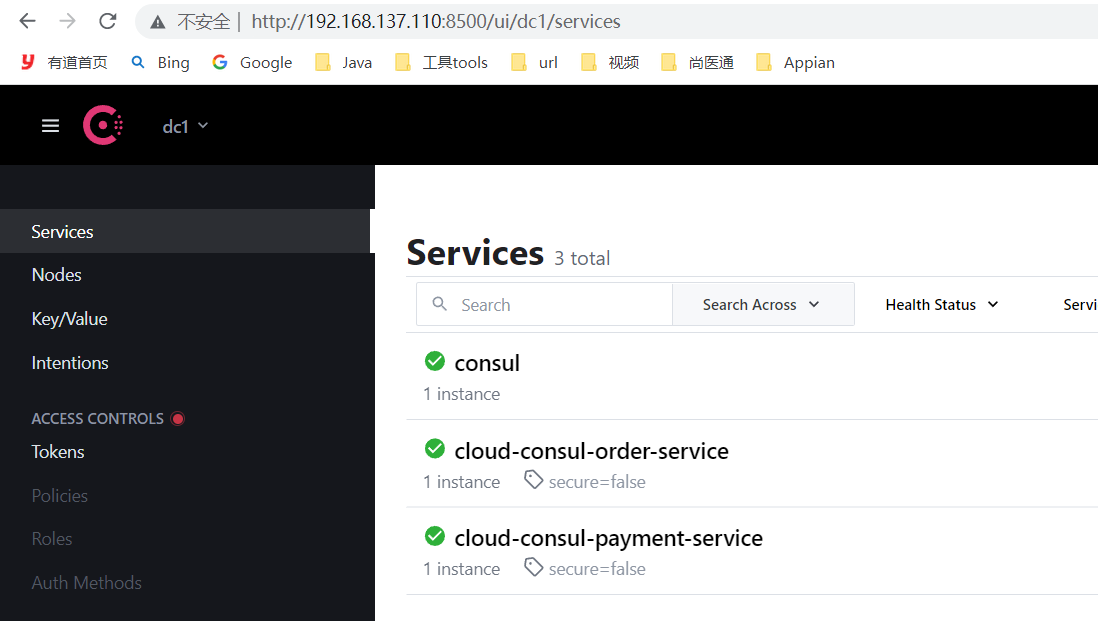Click the '3 total' services count
This screenshot has width=1098, height=621.
[x=582, y=258]
